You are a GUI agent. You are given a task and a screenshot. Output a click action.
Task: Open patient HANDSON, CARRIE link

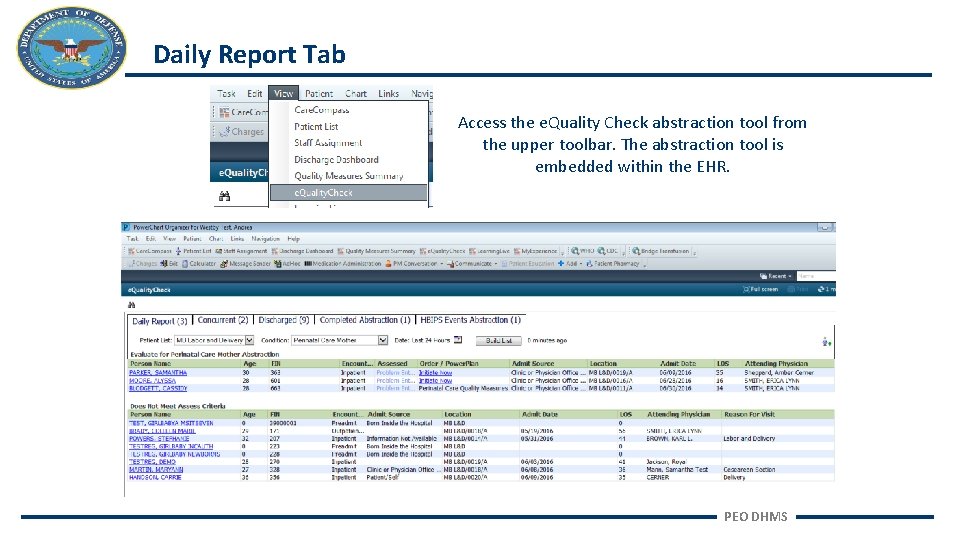[x=156, y=478]
